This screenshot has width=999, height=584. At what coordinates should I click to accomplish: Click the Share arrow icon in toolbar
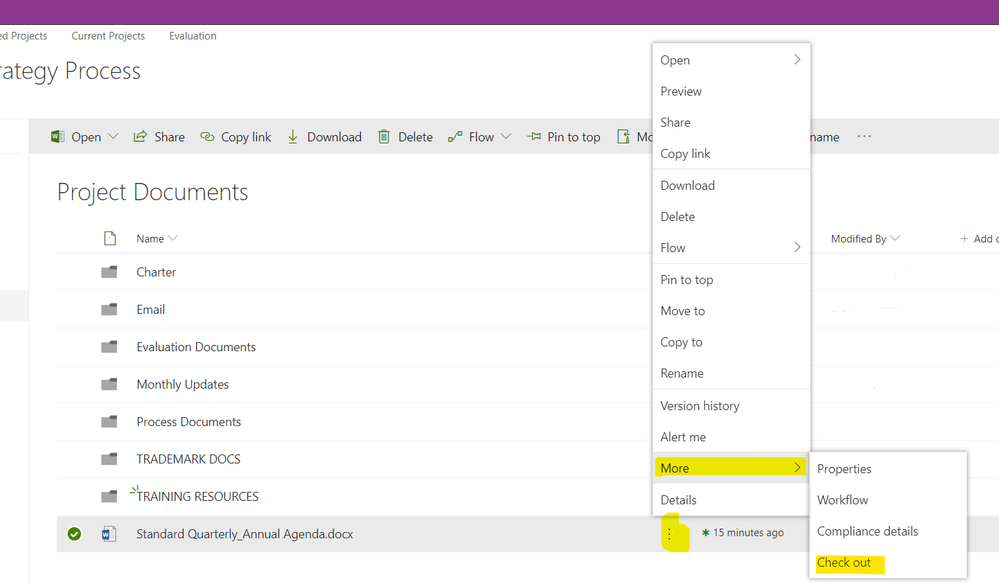tap(140, 136)
